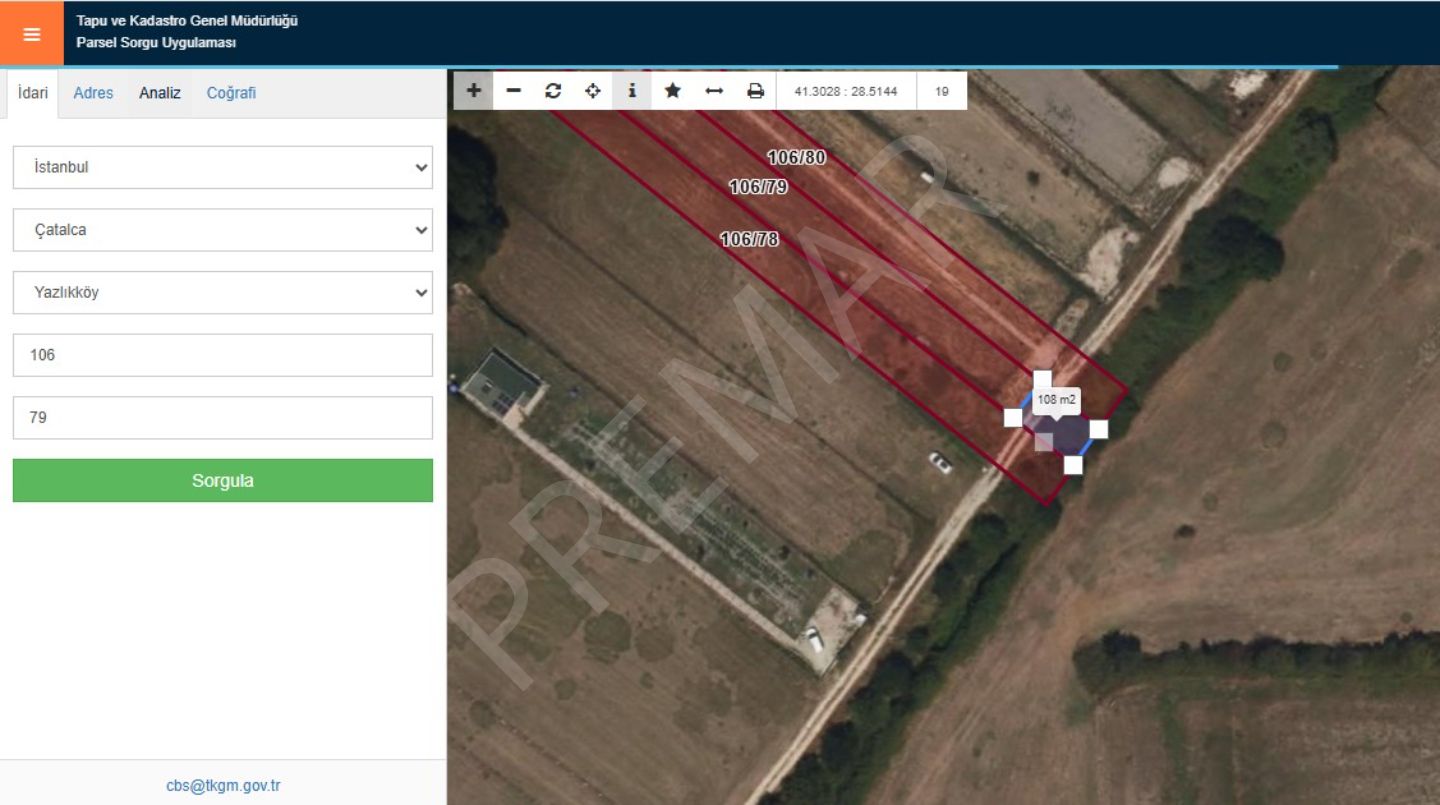Select the info tool icon
1440x805 pixels.
[632, 91]
